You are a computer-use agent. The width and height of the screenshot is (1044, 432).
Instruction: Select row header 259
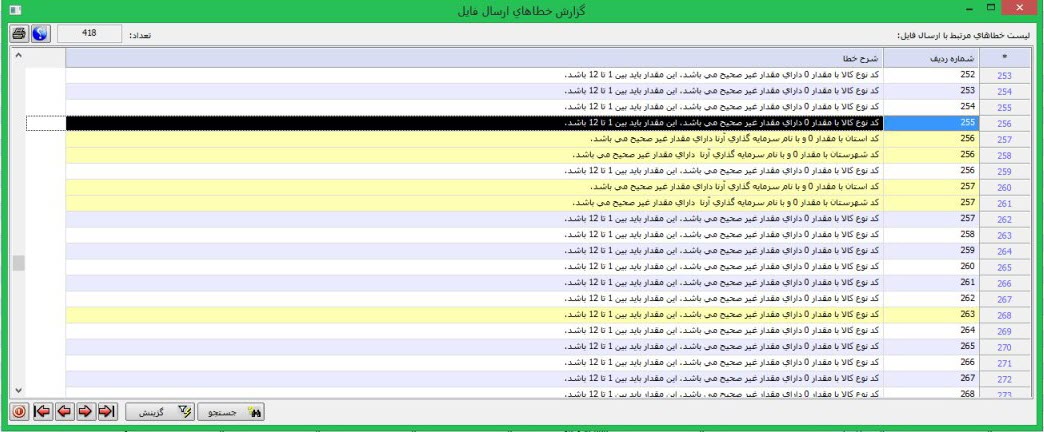point(1003,171)
